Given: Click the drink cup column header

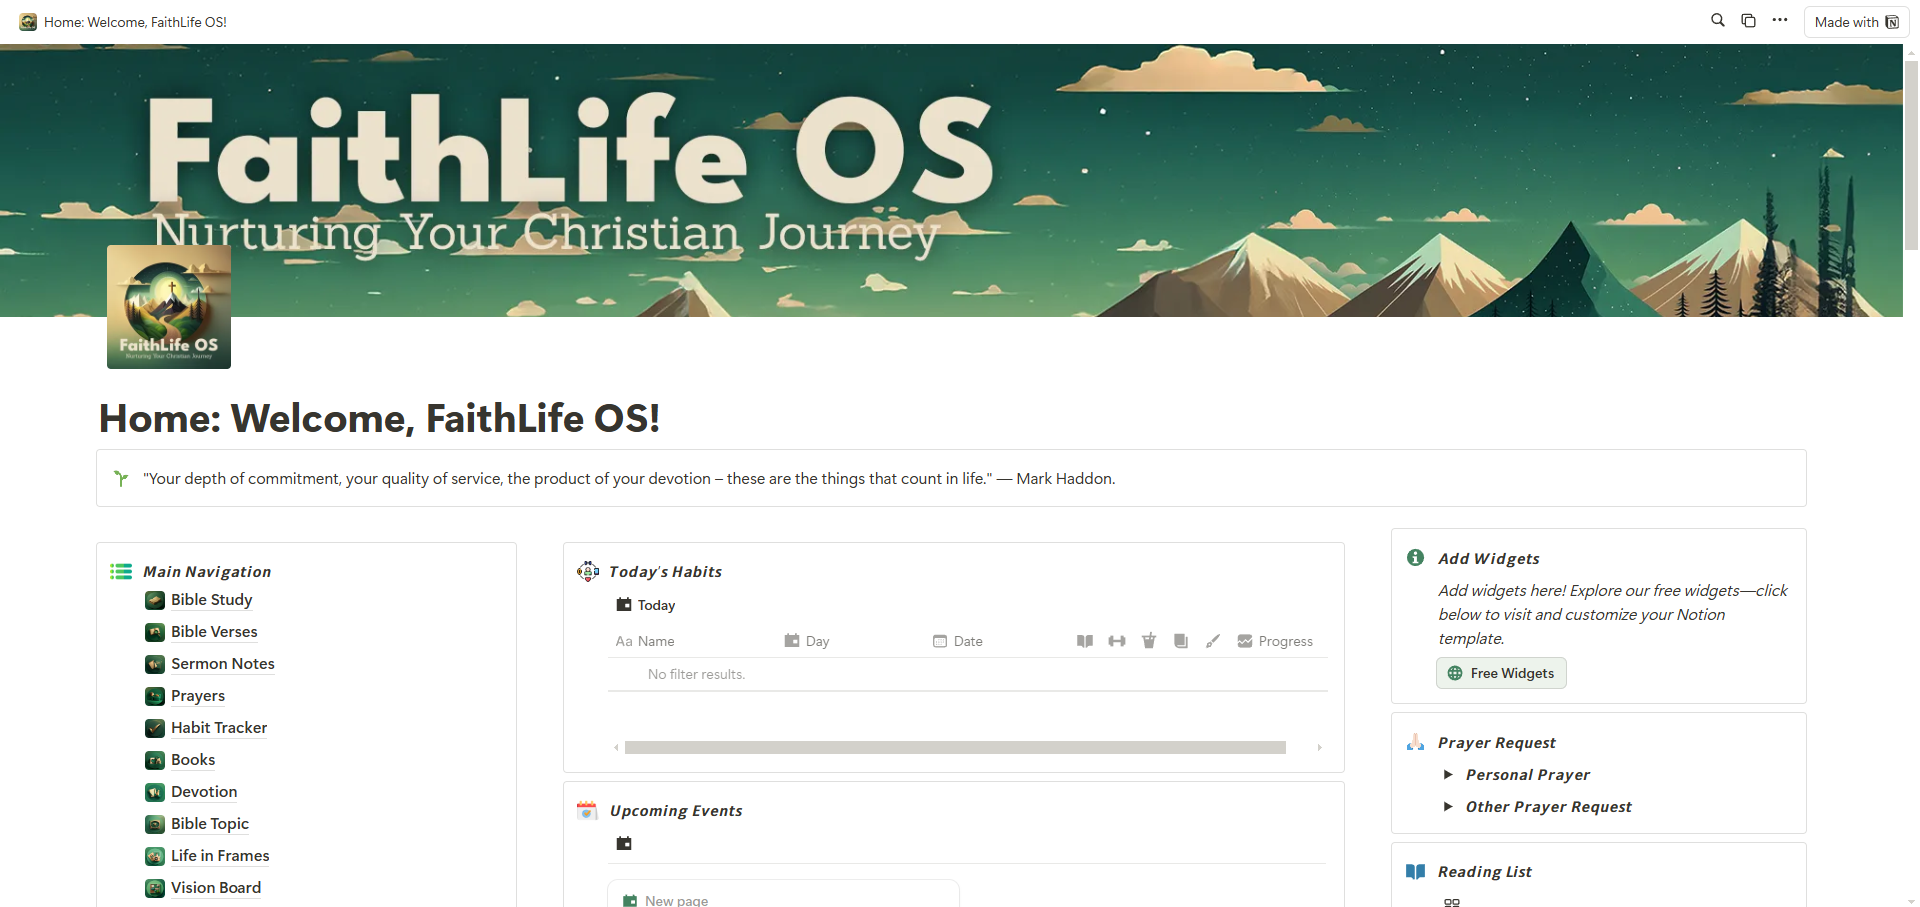Looking at the screenshot, I should (x=1149, y=641).
